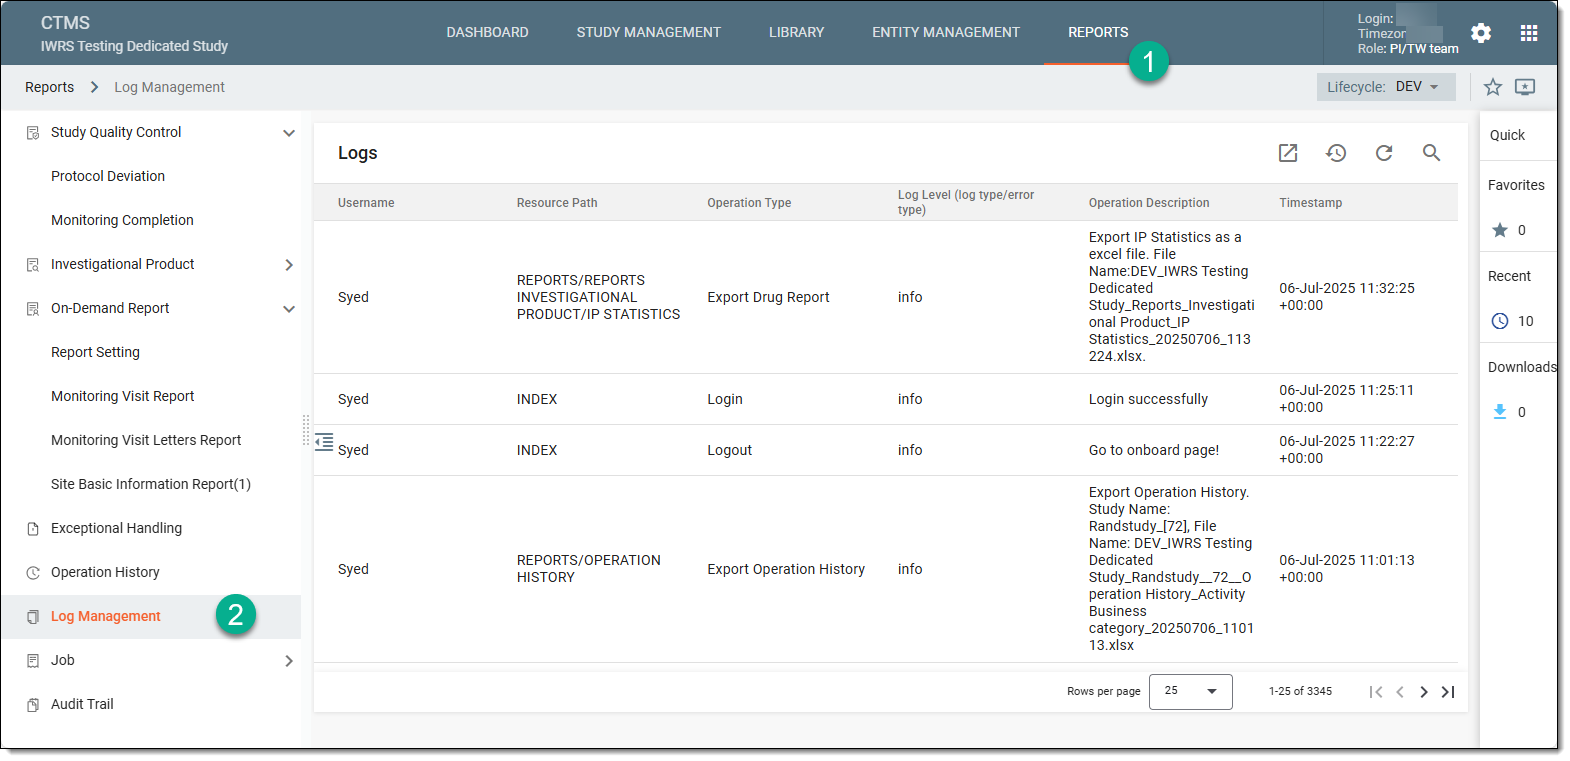Refresh the Logs table

pyautogui.click(x=1384, y=153)
